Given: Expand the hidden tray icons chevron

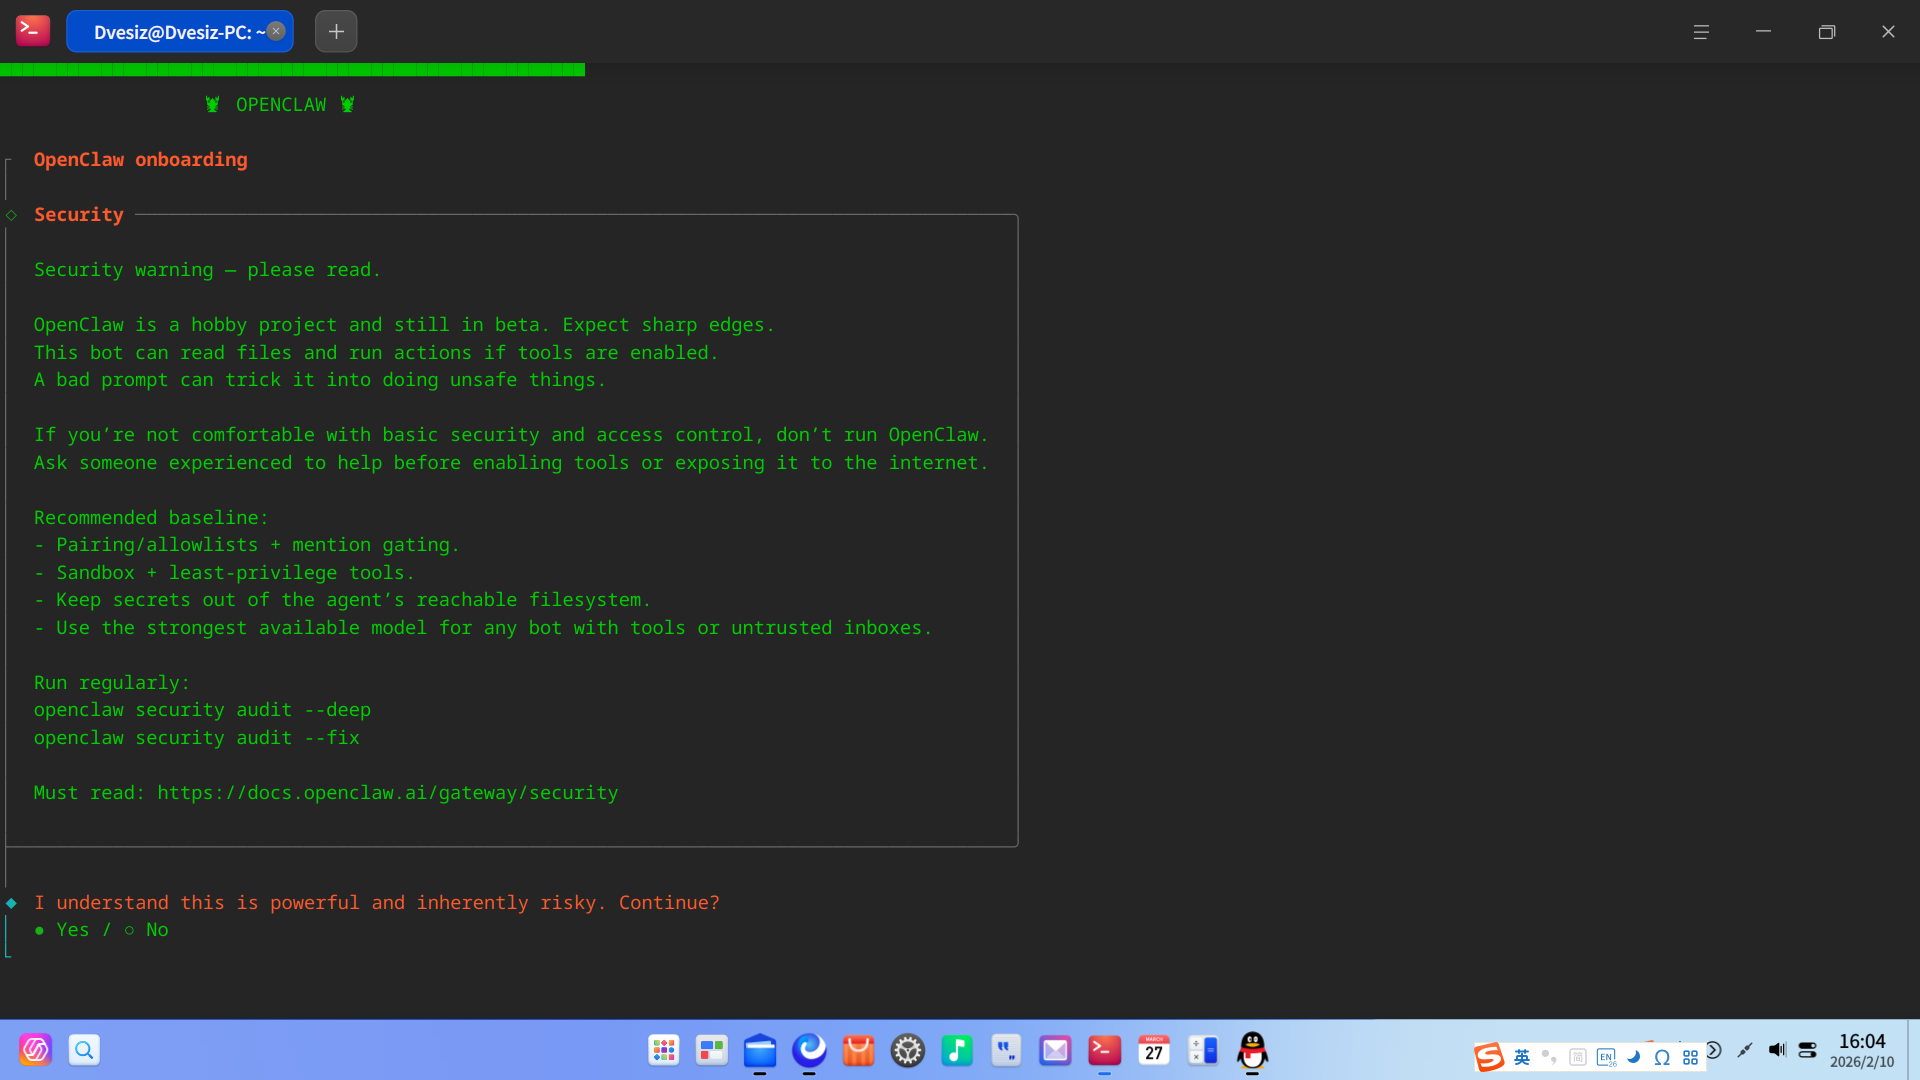Looking at the screenshot, I should pyautogui.click(x=1714, y=1052).
